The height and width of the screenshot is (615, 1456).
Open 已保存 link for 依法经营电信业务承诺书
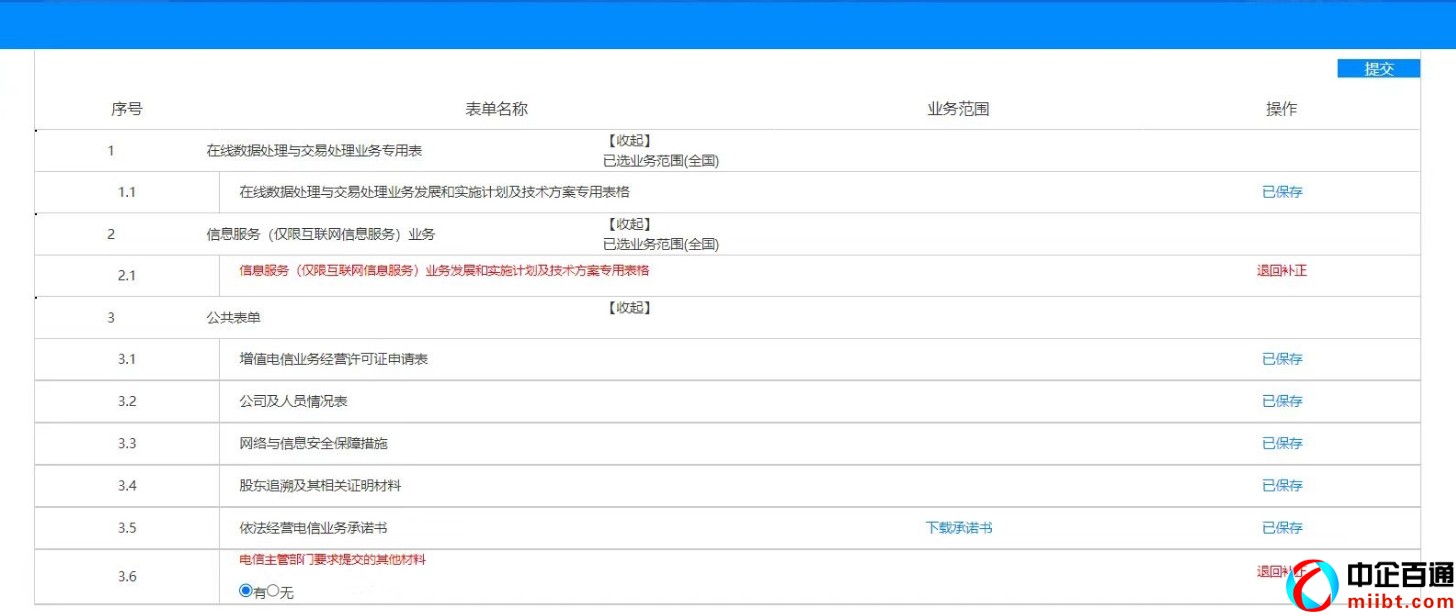(x=1282, y=528)
